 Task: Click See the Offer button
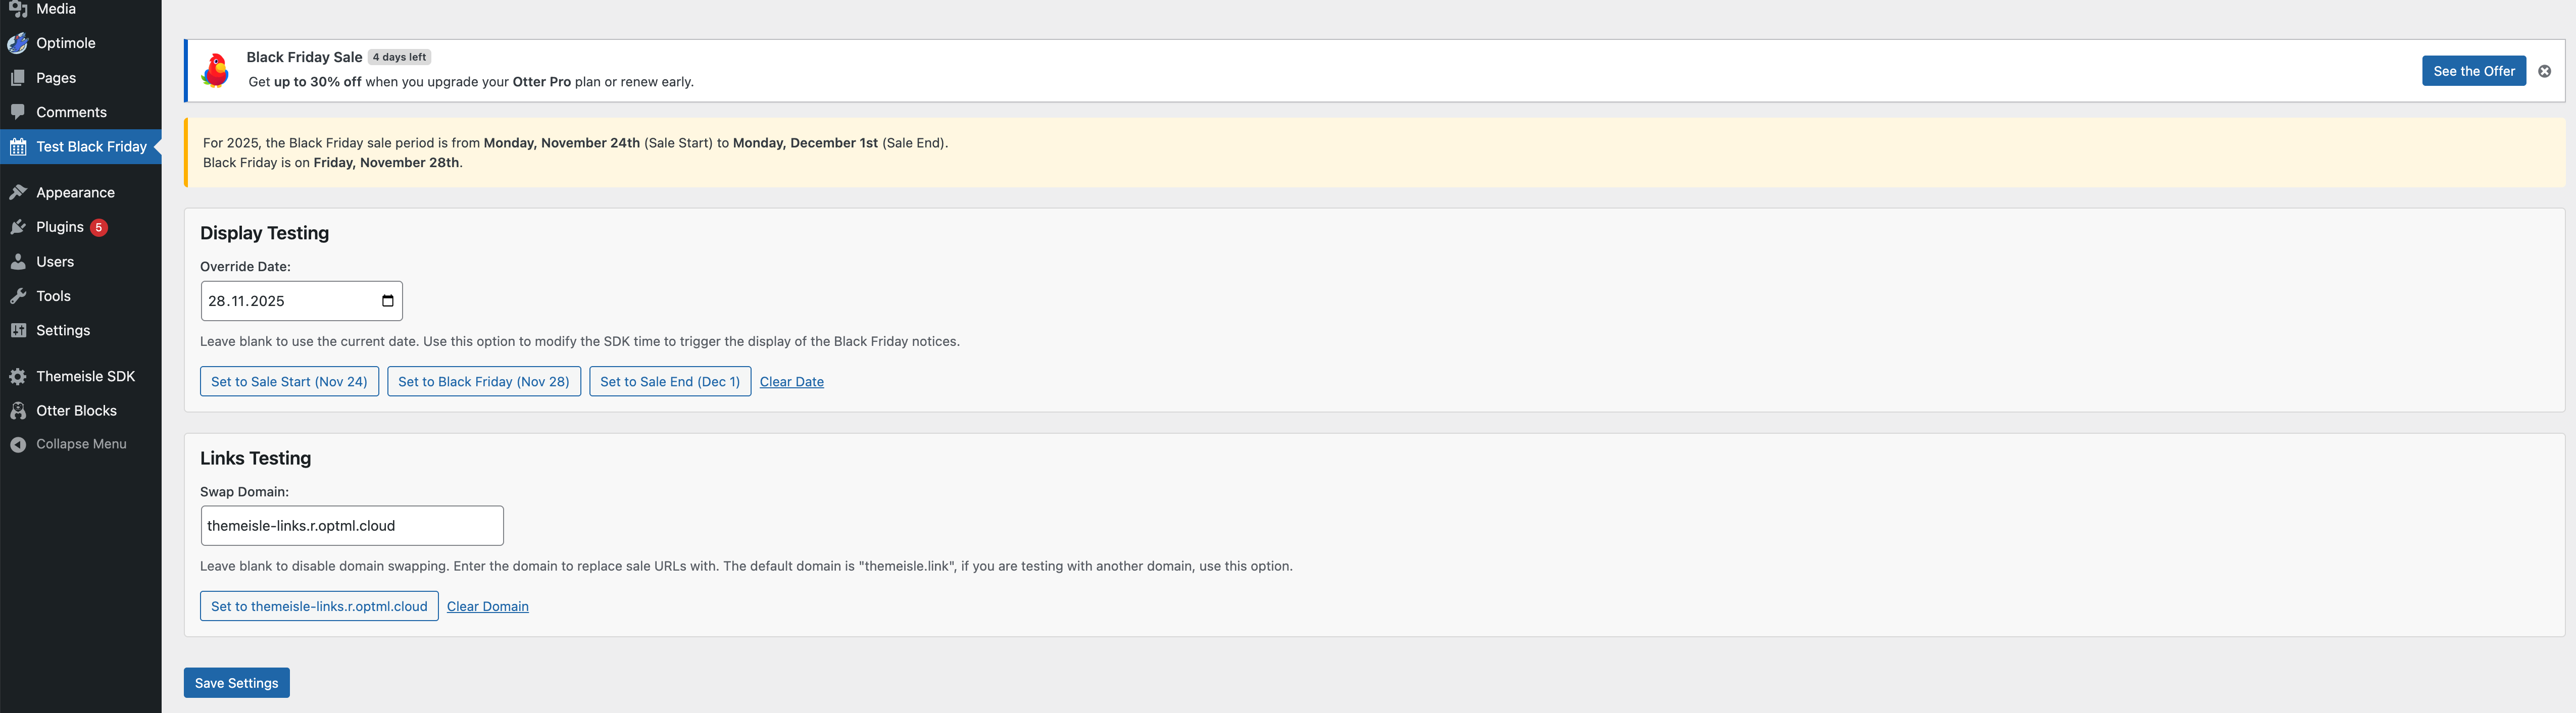(x=2474, y=71)
